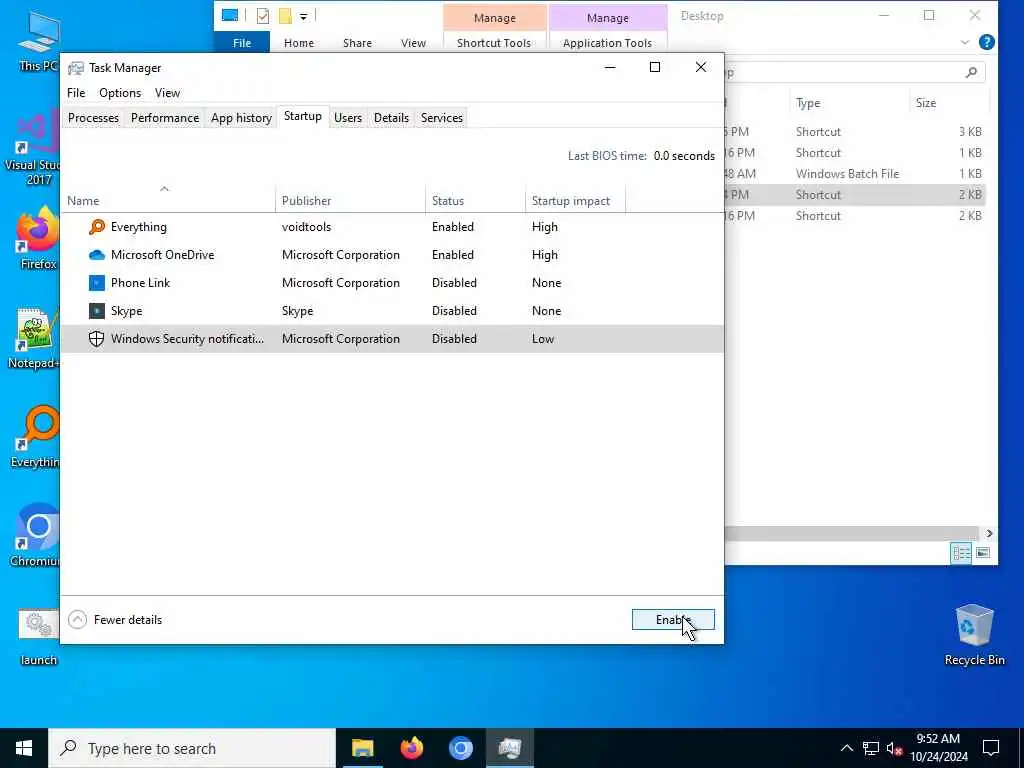The image size is (1024, 768).
Task: Click the Windows Security shield icon
Action: (97, 339)
